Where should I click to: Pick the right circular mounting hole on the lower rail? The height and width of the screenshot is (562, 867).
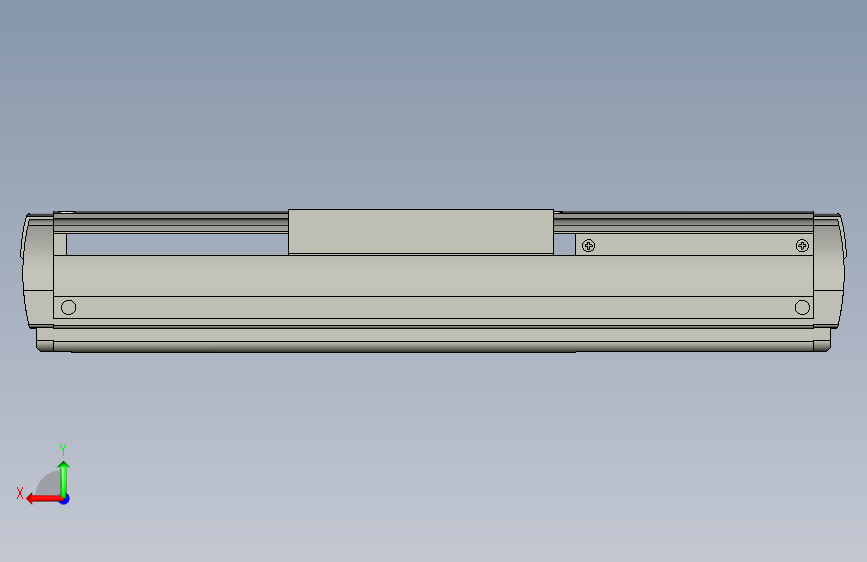[x=802, y=308]
